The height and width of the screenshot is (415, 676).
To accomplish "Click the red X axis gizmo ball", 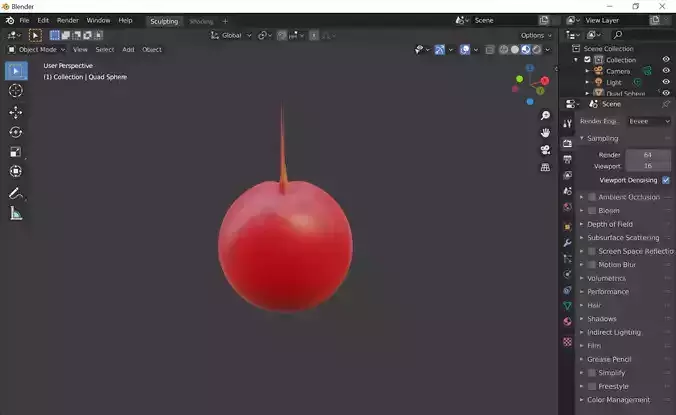I will pos(545,81).
